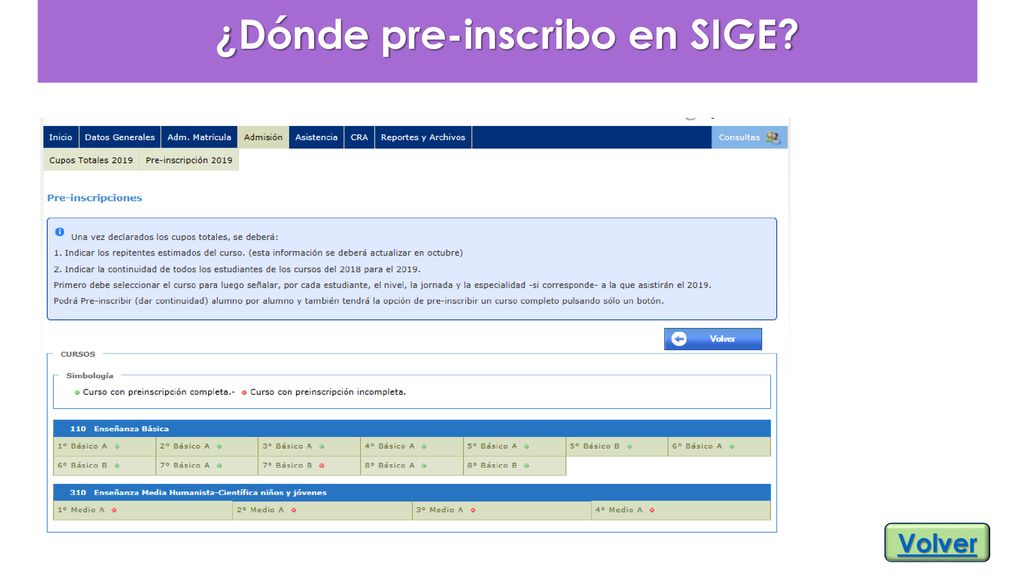Click red status dot of 4º Medio A

click(652, 510)
